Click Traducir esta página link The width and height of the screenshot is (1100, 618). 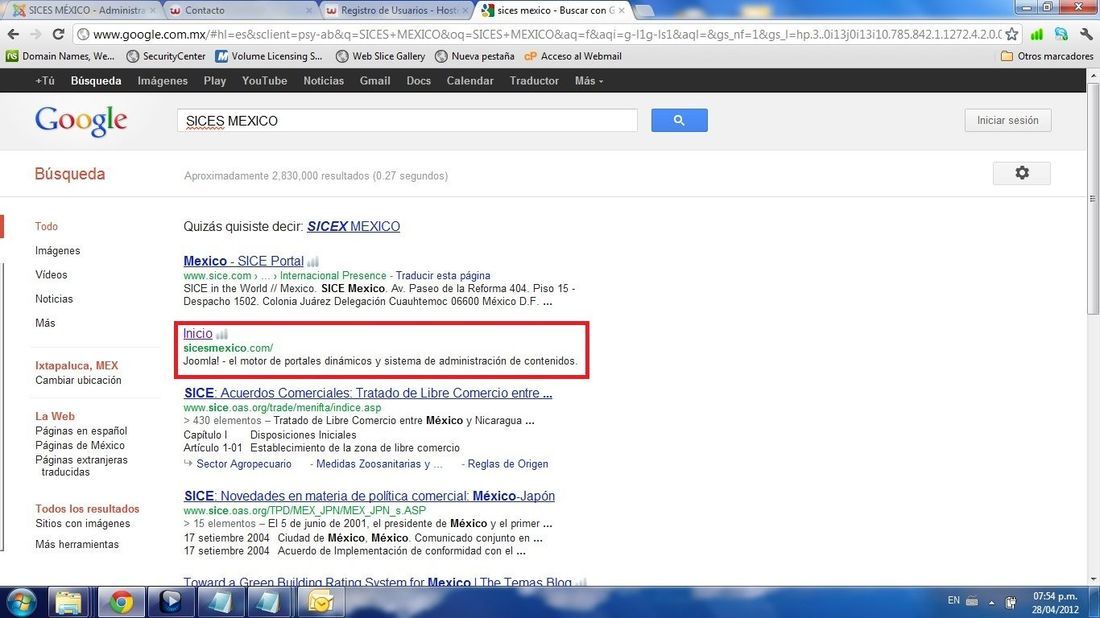point(443,276)
